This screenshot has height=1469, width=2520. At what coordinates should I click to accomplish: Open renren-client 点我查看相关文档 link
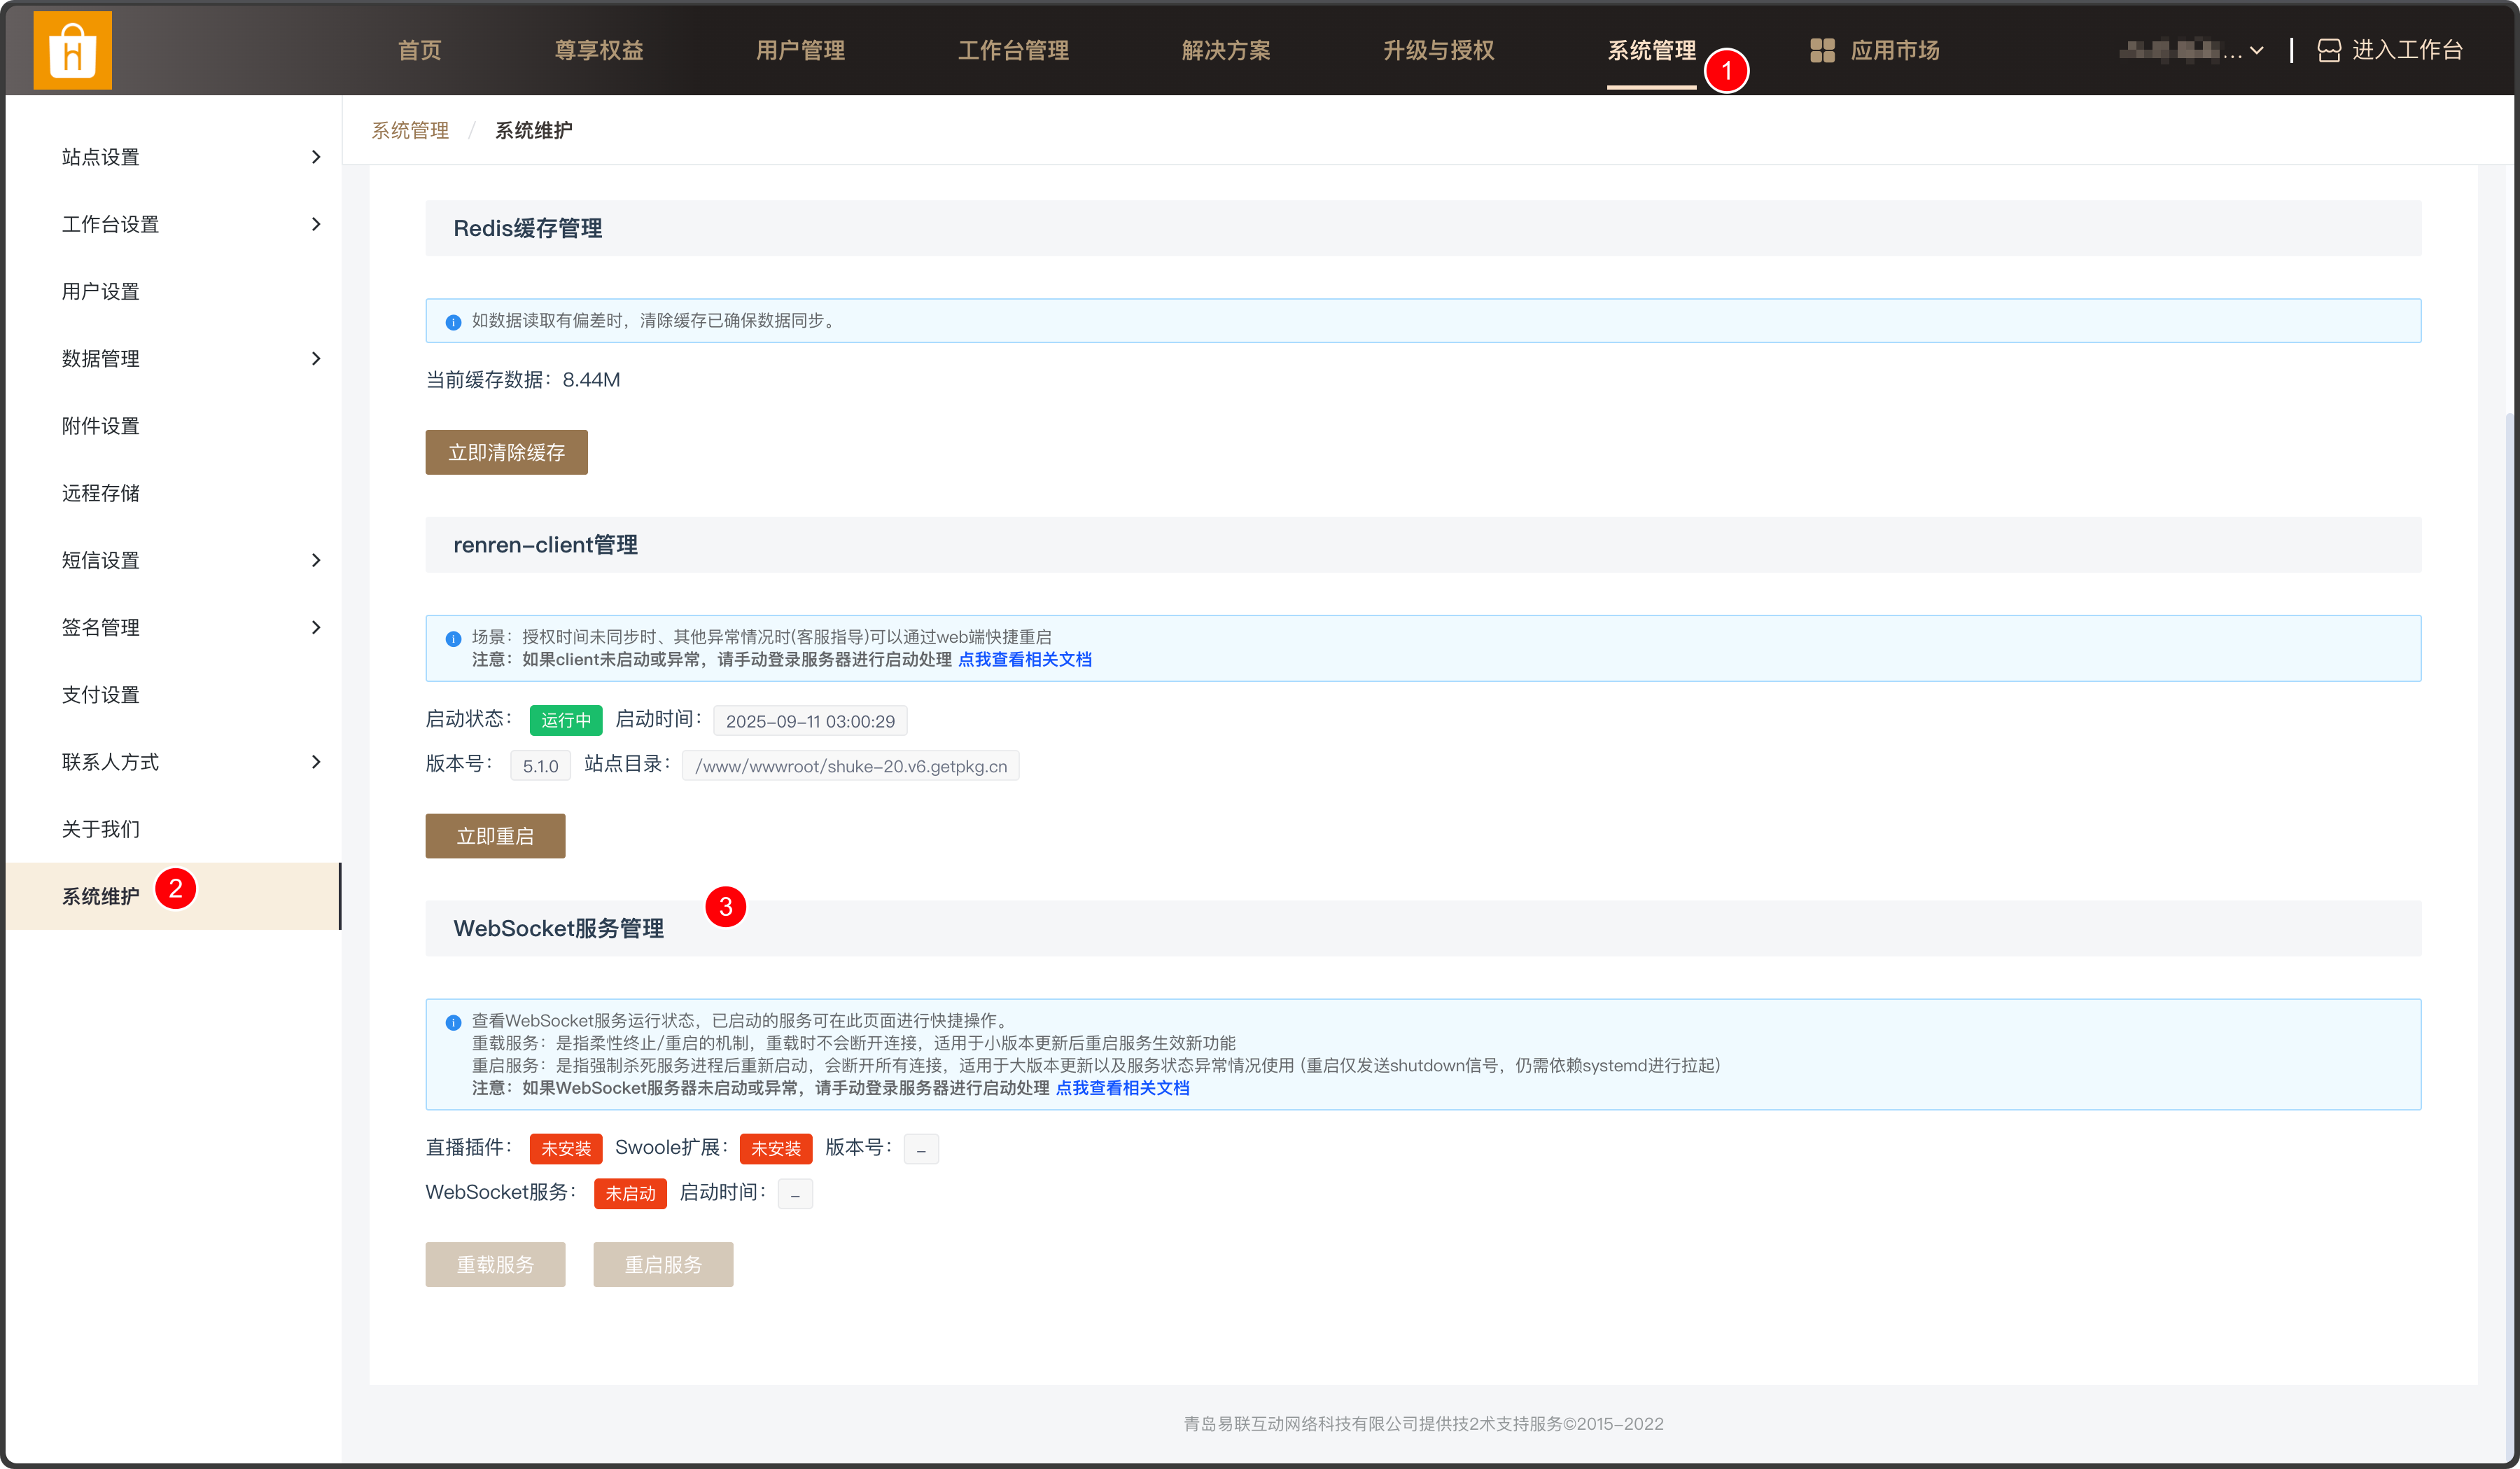pyautogui.click(x=1025, y=659)
